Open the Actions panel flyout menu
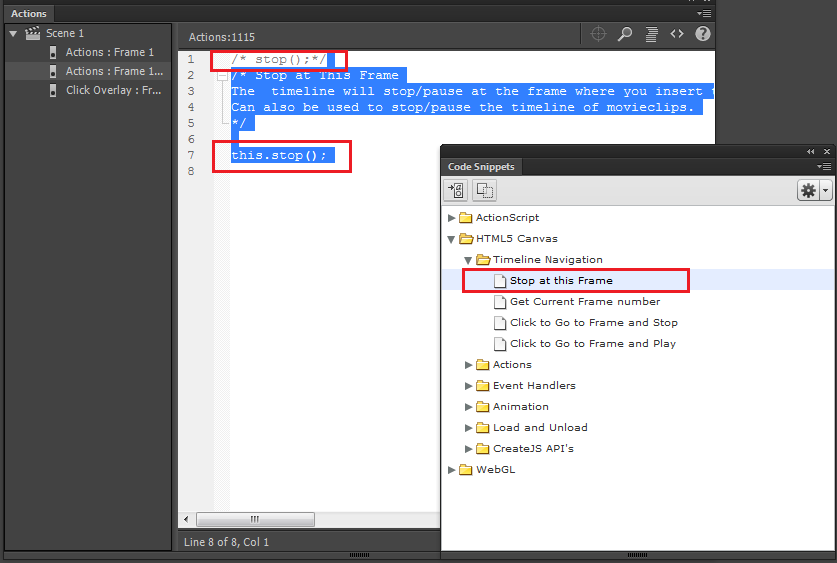 click(704, 14)
